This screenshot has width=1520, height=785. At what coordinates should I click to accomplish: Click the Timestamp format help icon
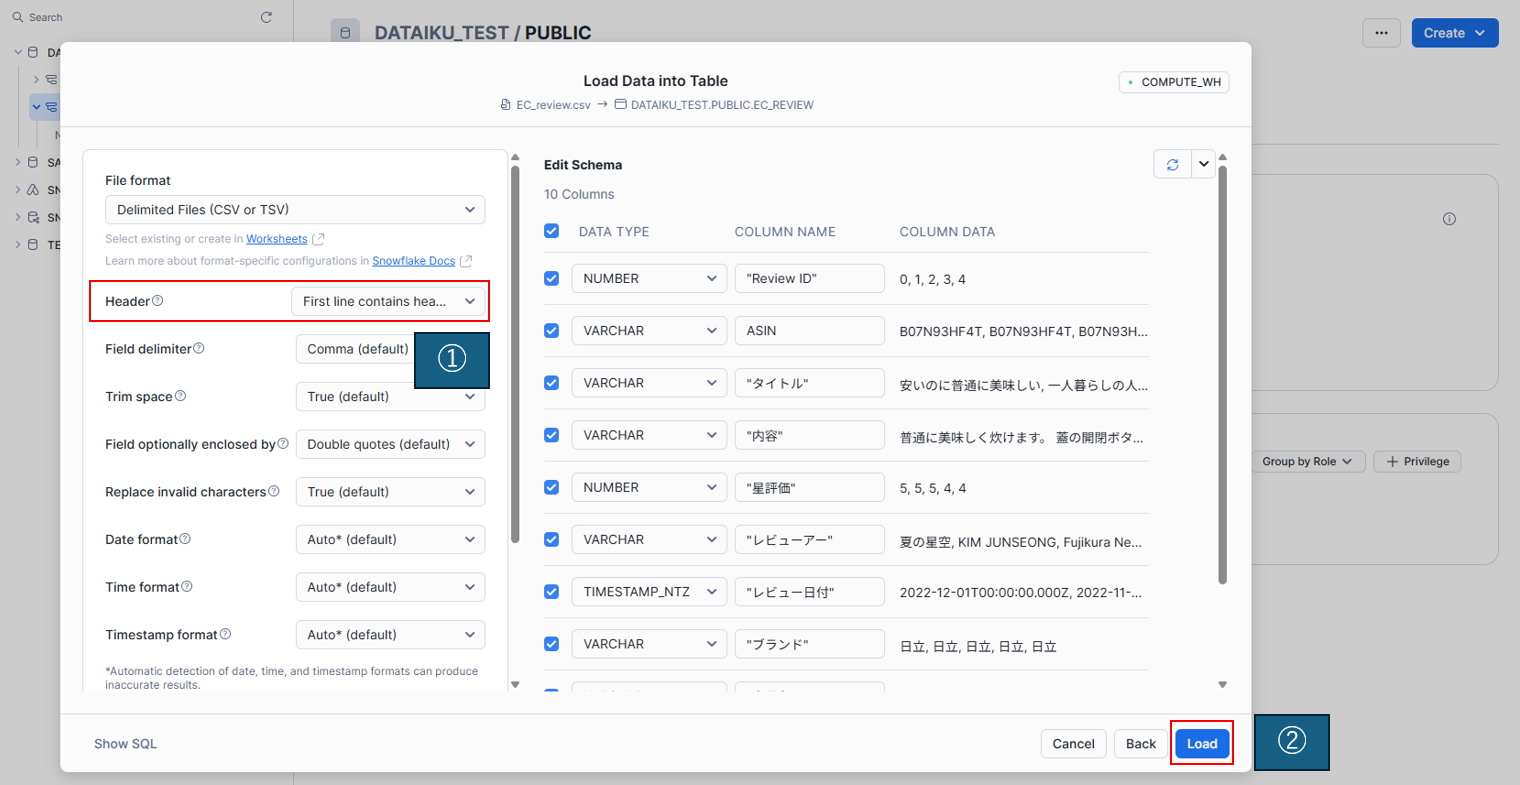click(x=225, y=634)
